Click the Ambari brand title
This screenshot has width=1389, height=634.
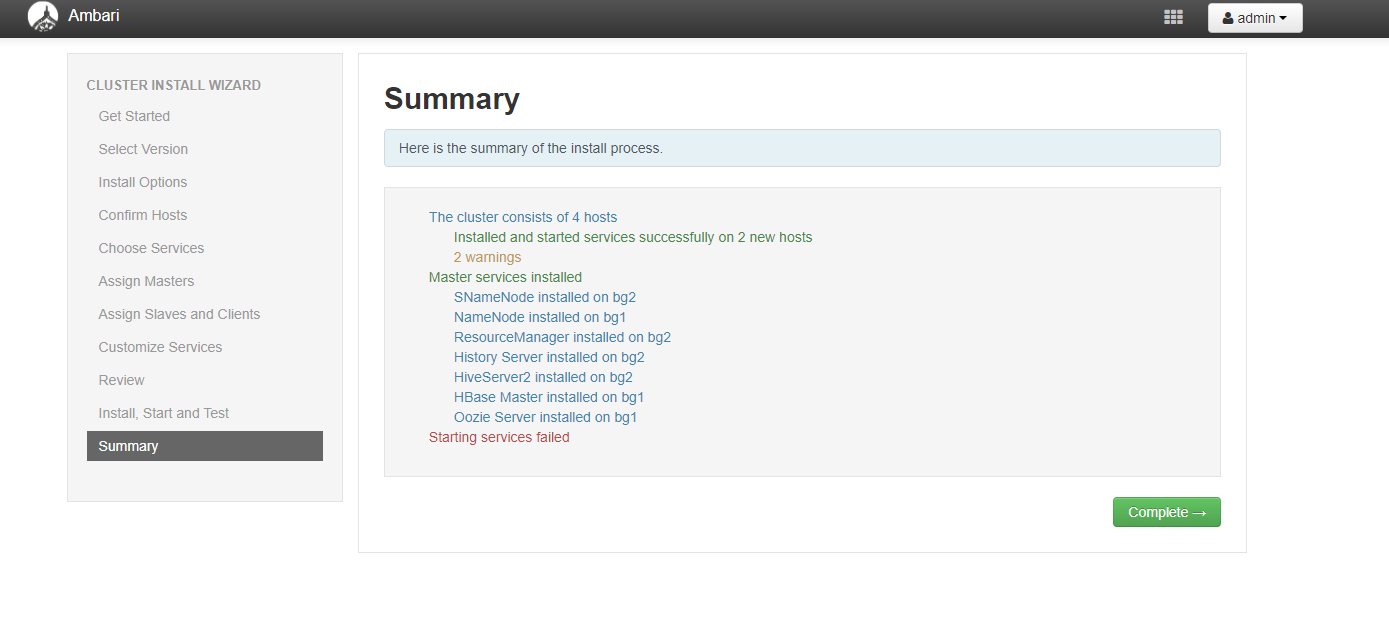pos(94,16)
